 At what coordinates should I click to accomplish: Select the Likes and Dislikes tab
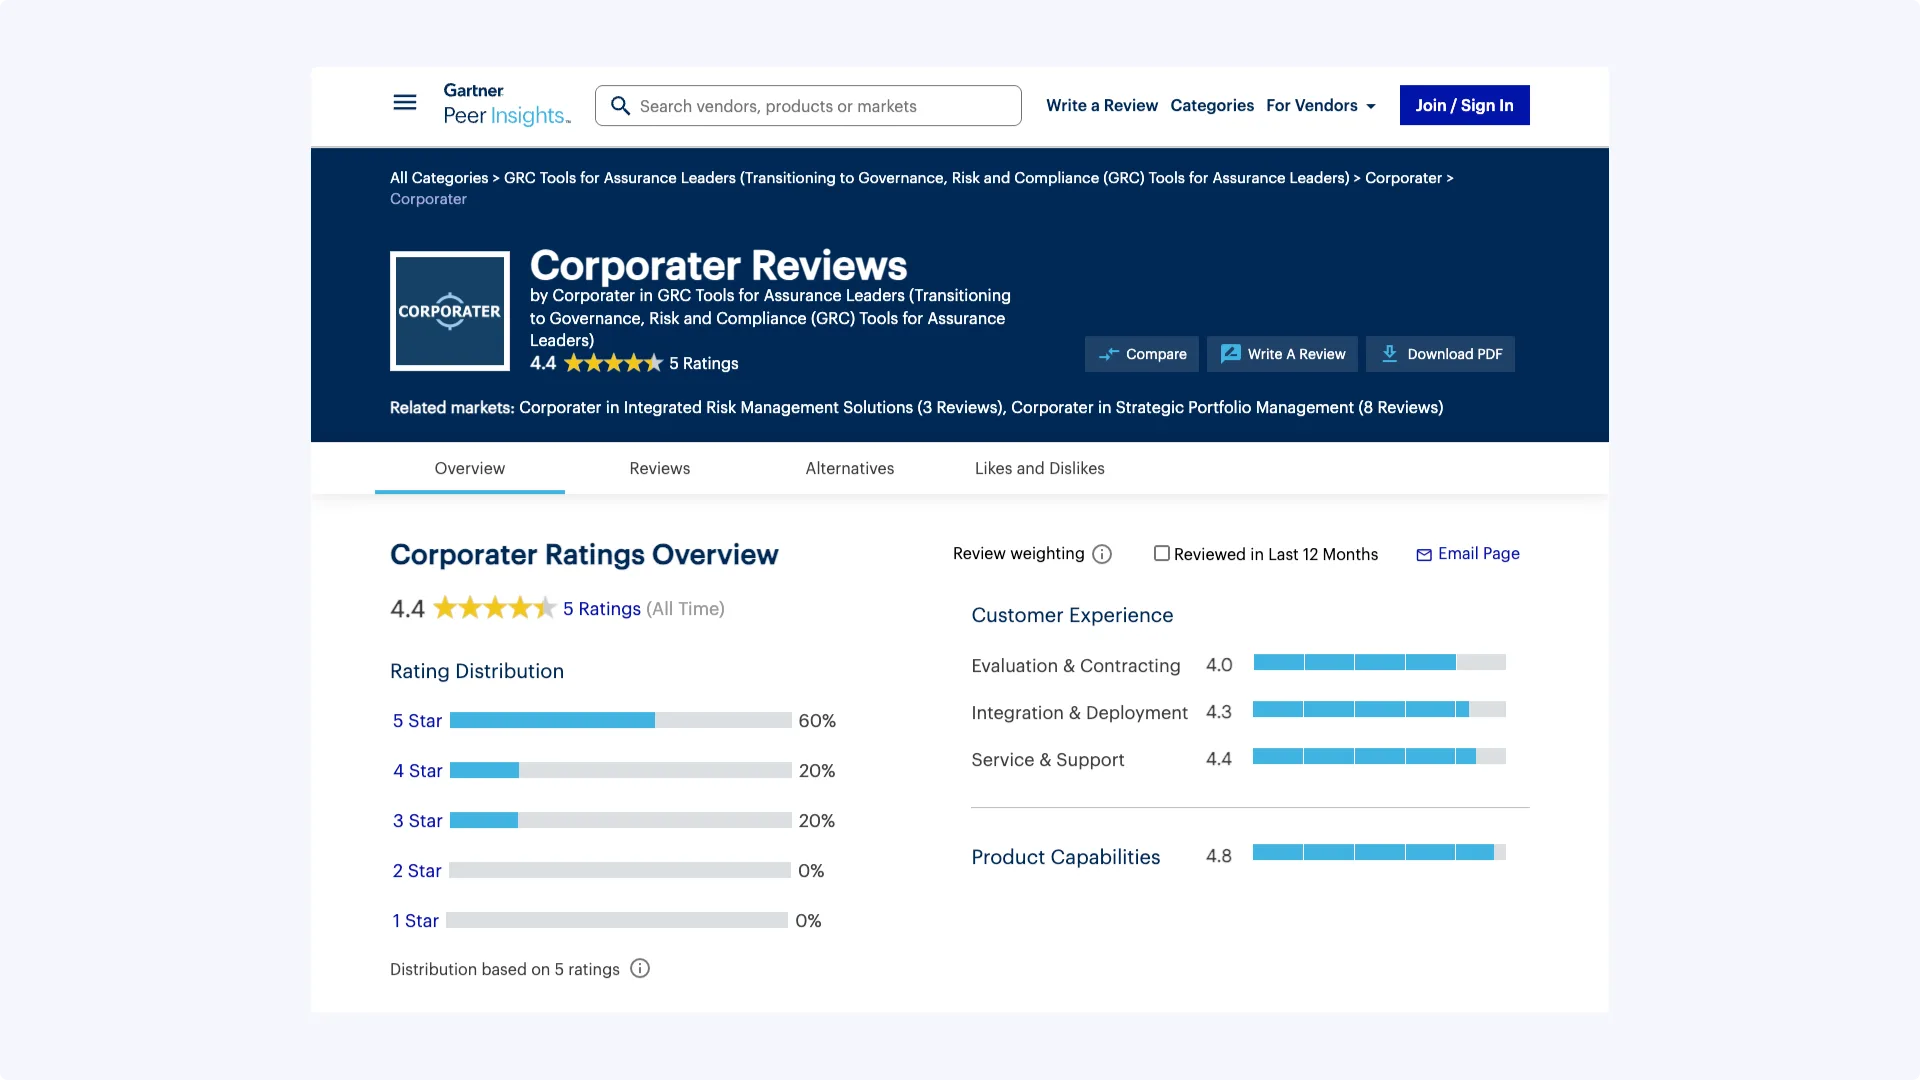[x=1039, y=468]
